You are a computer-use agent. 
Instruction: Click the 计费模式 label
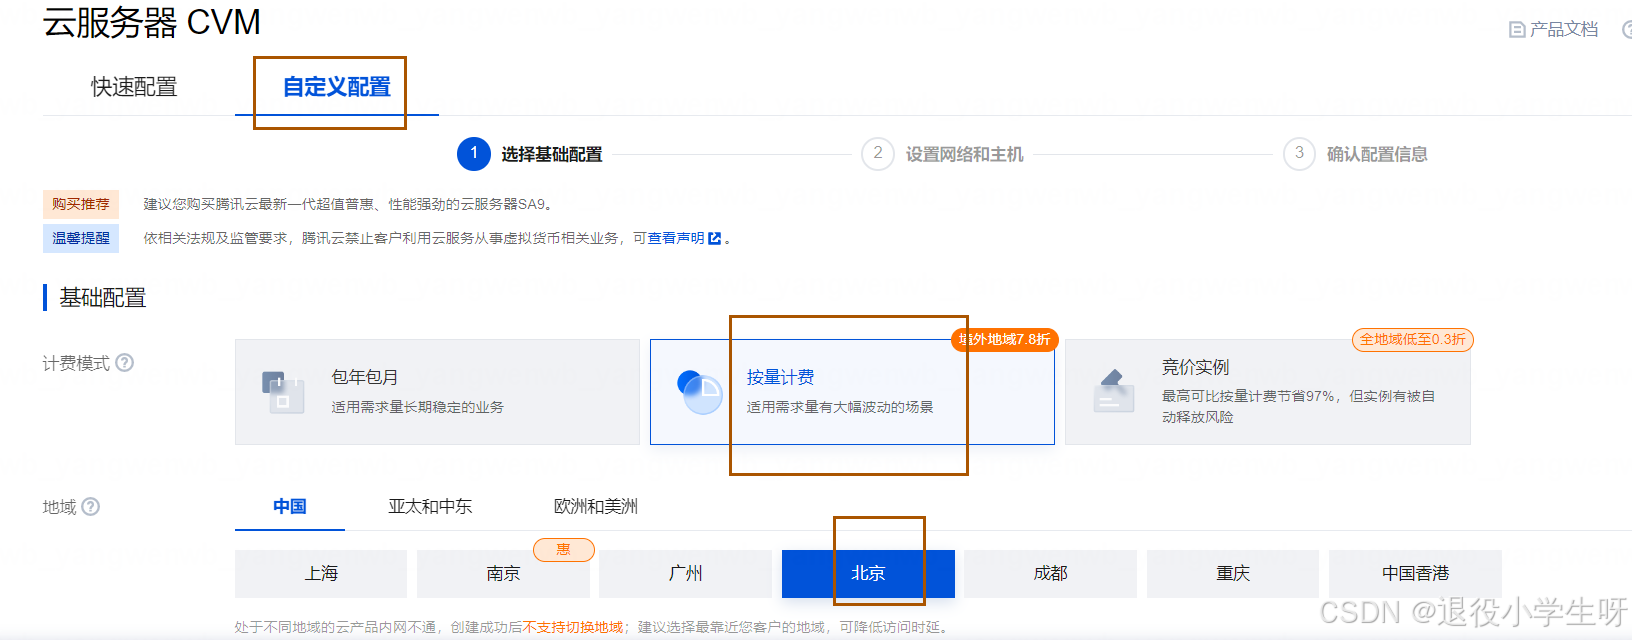point(76,363)
